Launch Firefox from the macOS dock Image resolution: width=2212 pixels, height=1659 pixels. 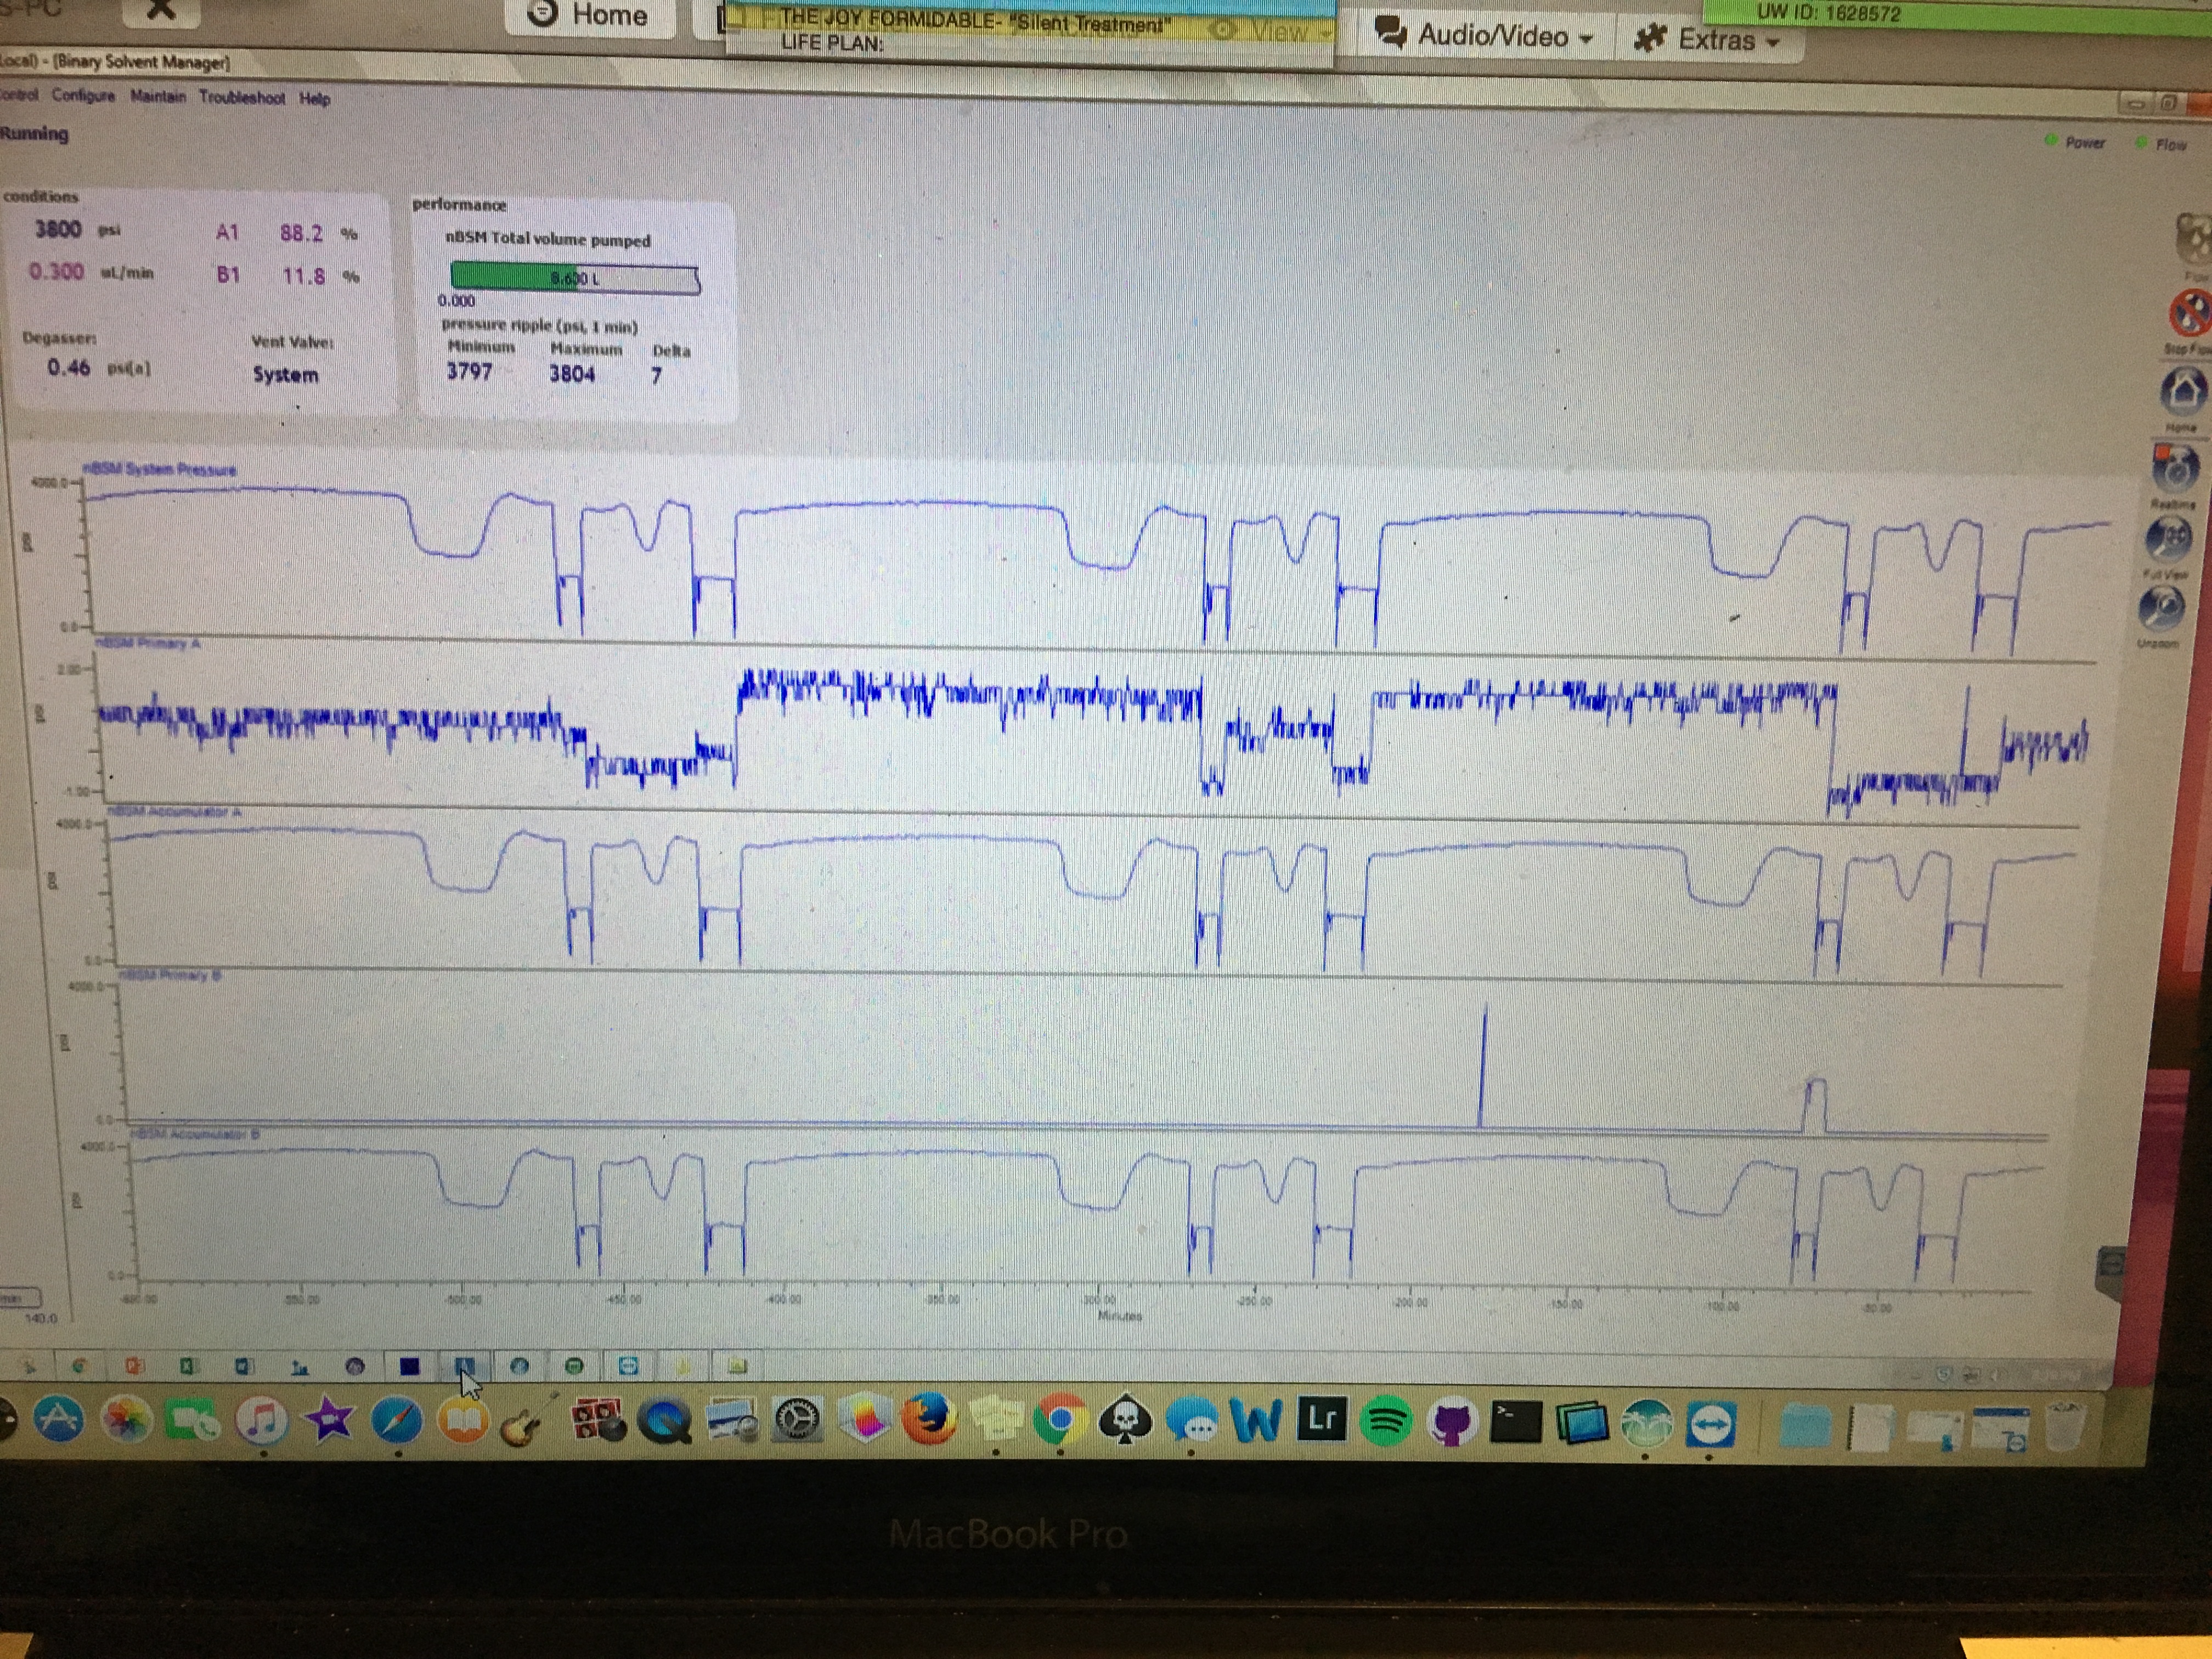[929, 1419]
